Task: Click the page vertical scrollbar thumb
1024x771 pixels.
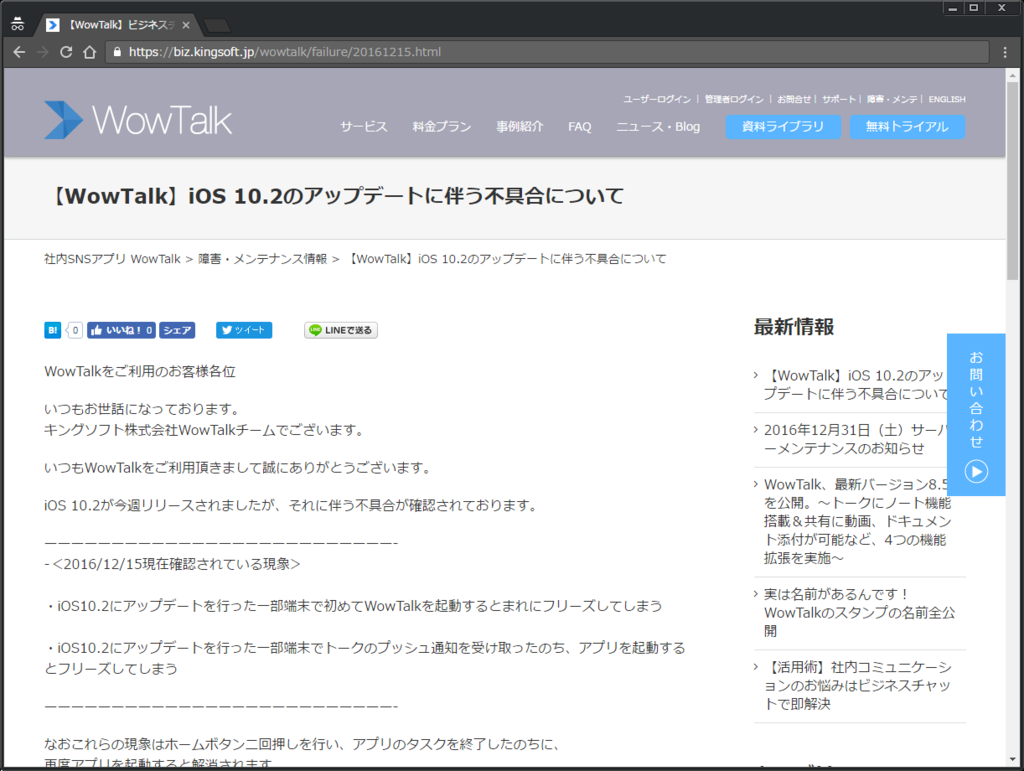Action: pyautogui.click(x=1013, y=181)
